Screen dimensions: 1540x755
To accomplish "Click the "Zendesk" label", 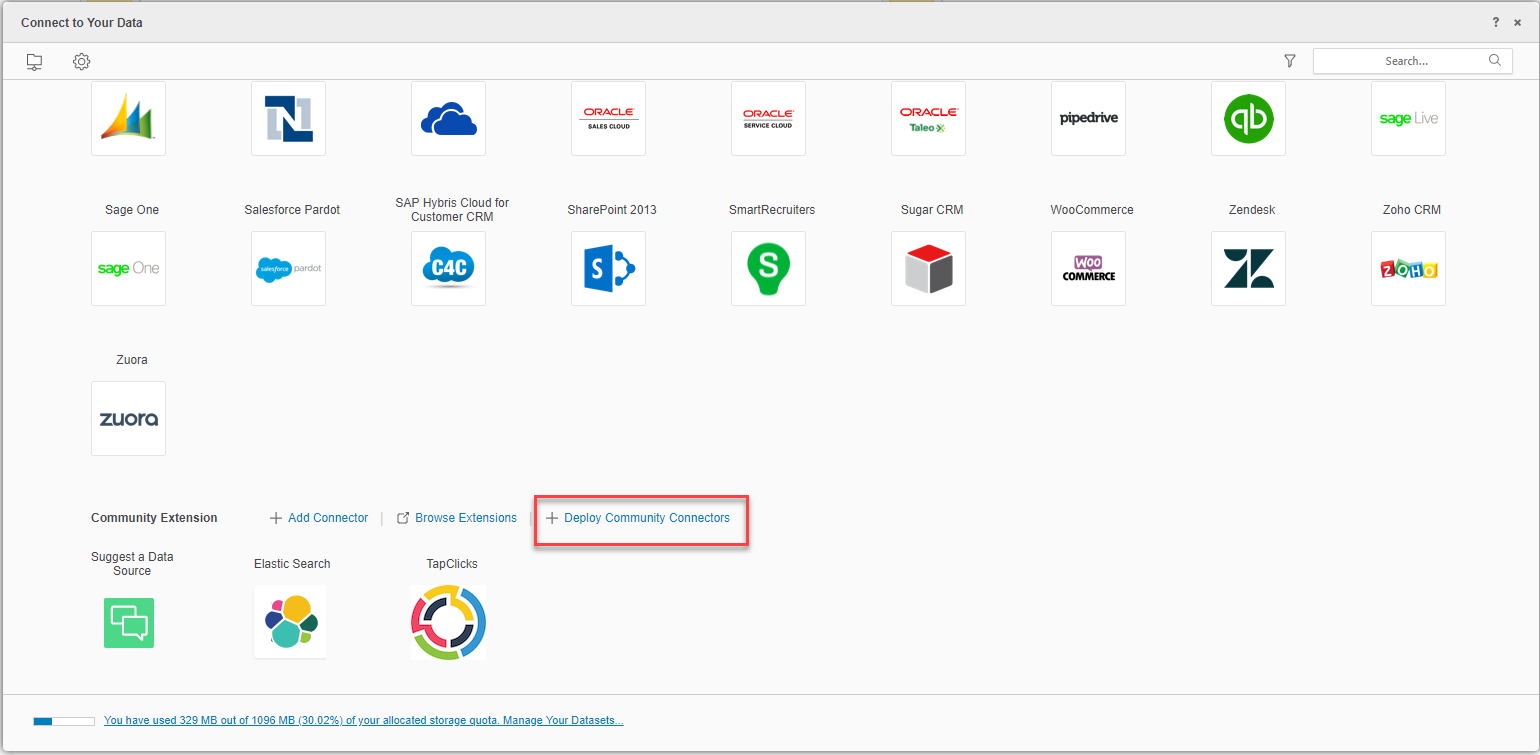I will click(1252, 210).
